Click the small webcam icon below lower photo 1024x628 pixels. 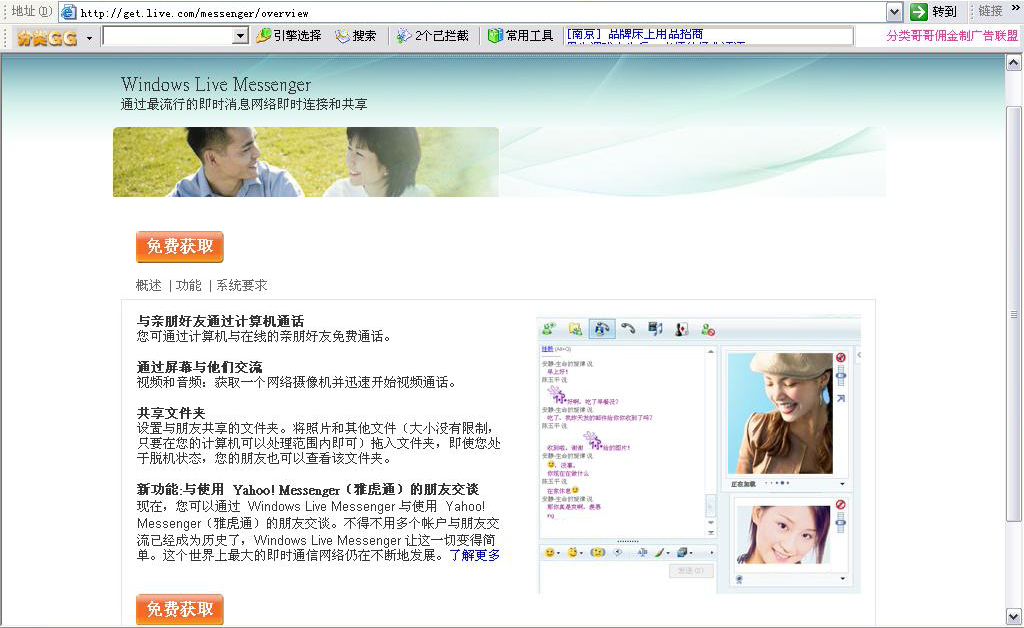point(739,579)
